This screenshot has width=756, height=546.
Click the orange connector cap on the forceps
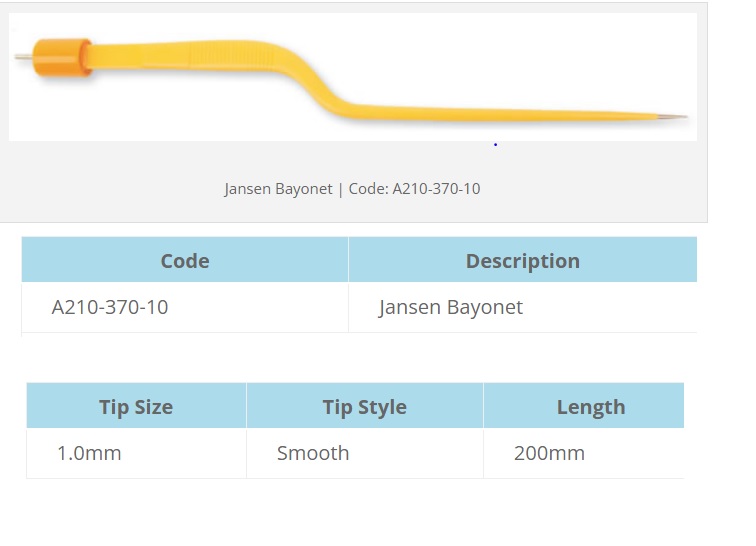(x=62, y=56)
